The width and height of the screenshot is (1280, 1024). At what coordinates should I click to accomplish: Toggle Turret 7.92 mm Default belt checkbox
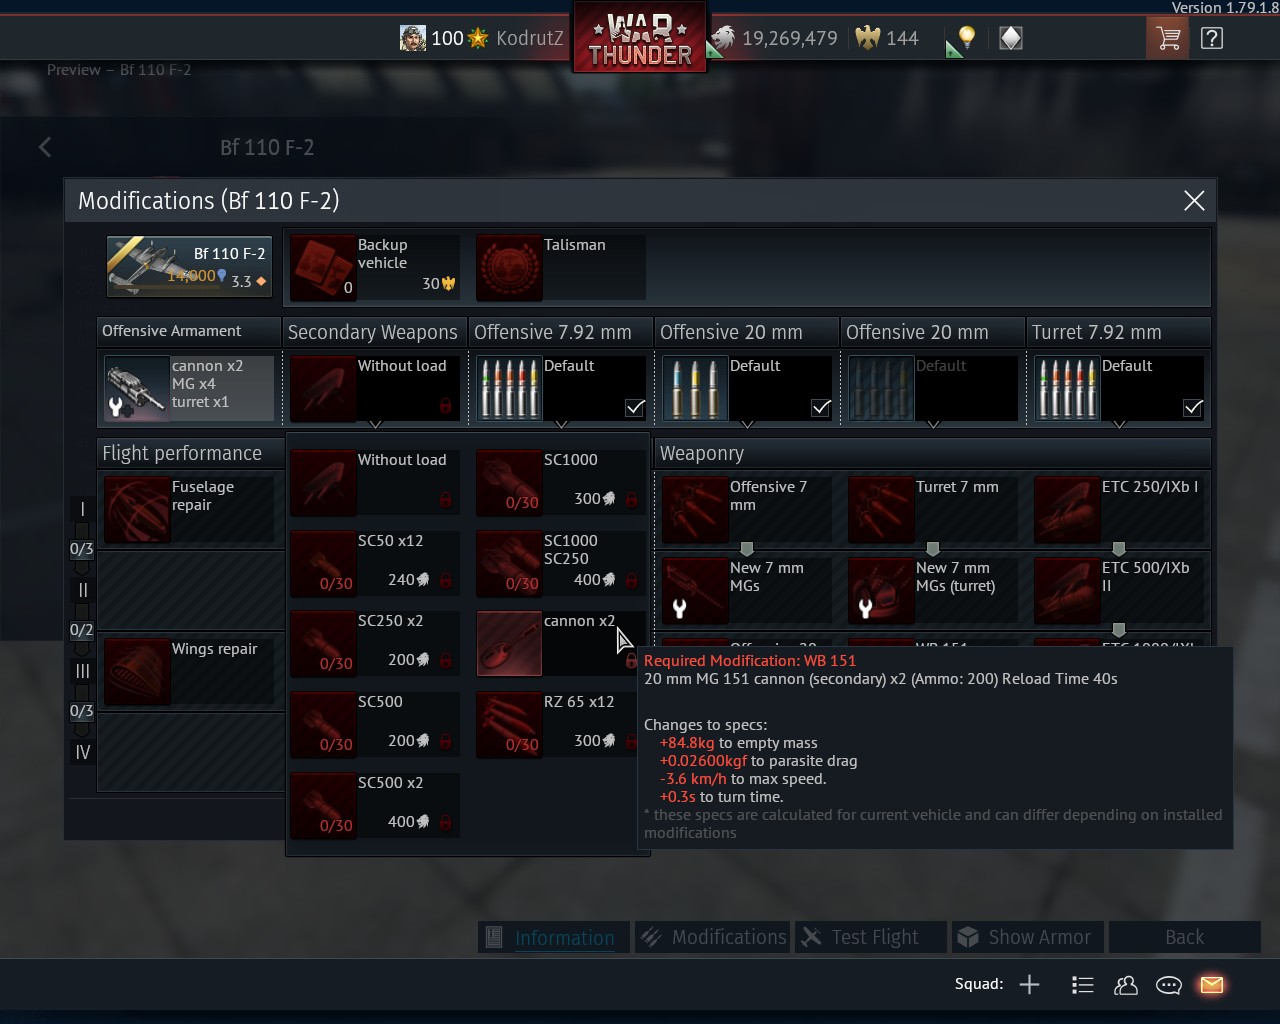pos(1192,407)
